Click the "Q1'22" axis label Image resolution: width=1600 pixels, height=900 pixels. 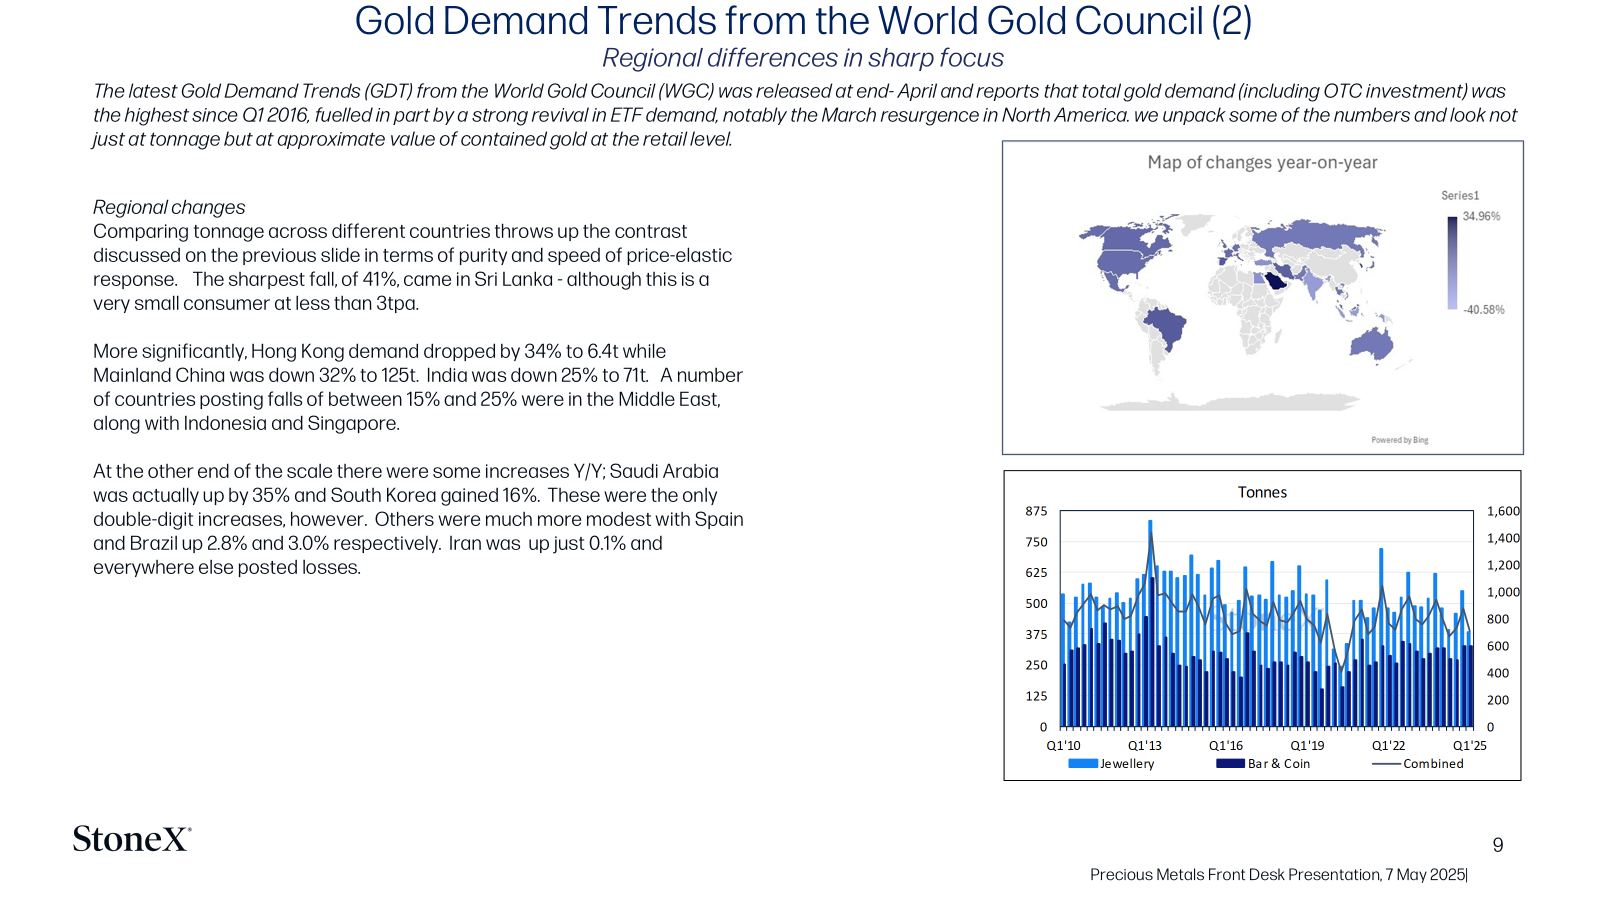pyautogui.click(x=1388, y=745)
